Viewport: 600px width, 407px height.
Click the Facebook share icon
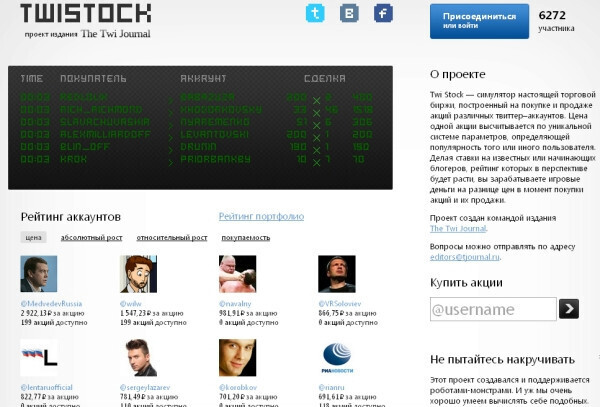click(x=382, y=14)
